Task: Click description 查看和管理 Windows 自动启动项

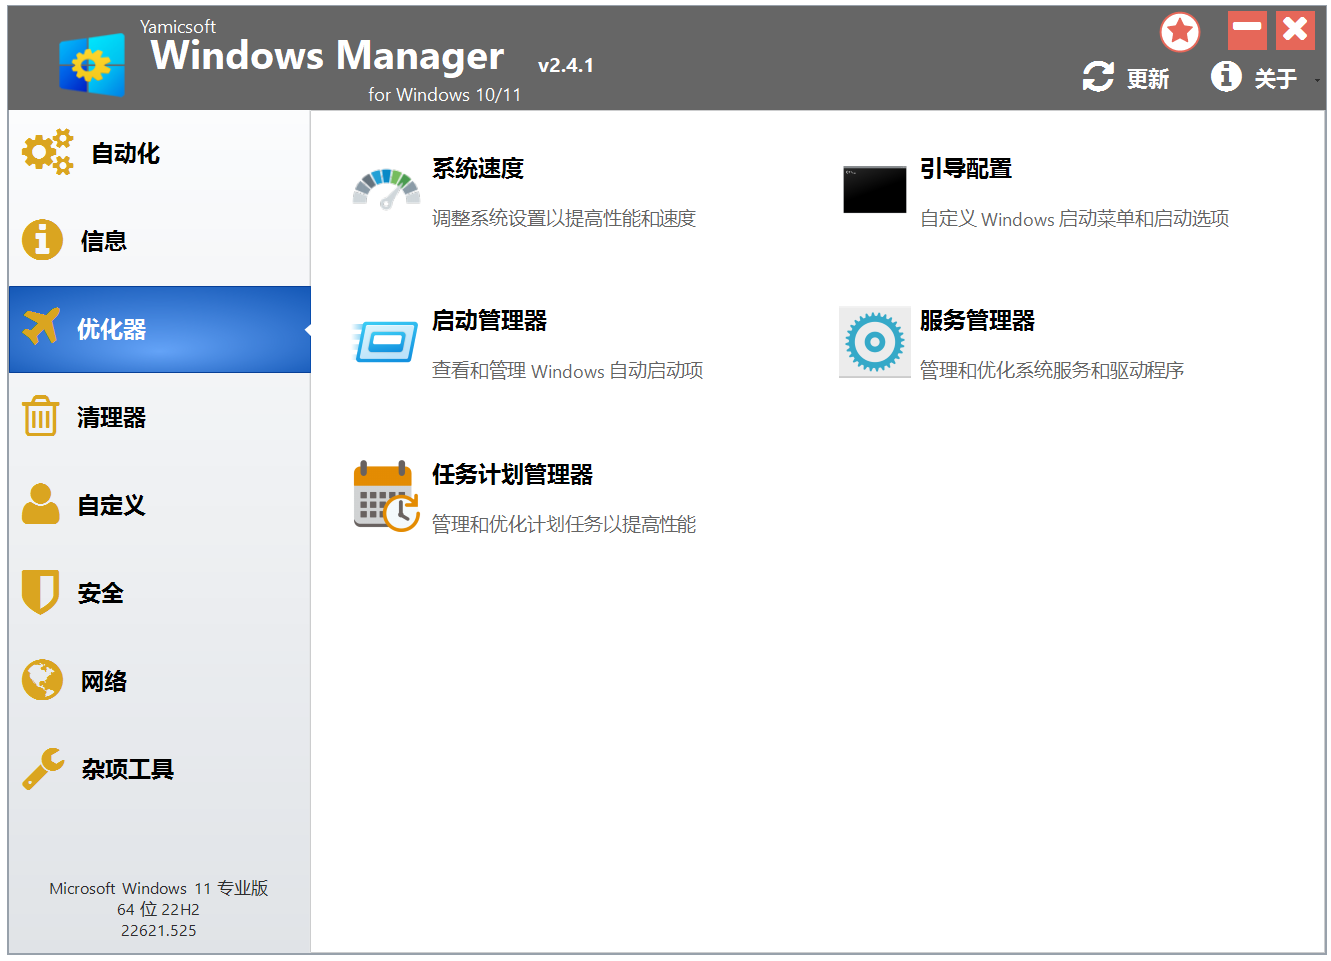Action: pos(568,370)
